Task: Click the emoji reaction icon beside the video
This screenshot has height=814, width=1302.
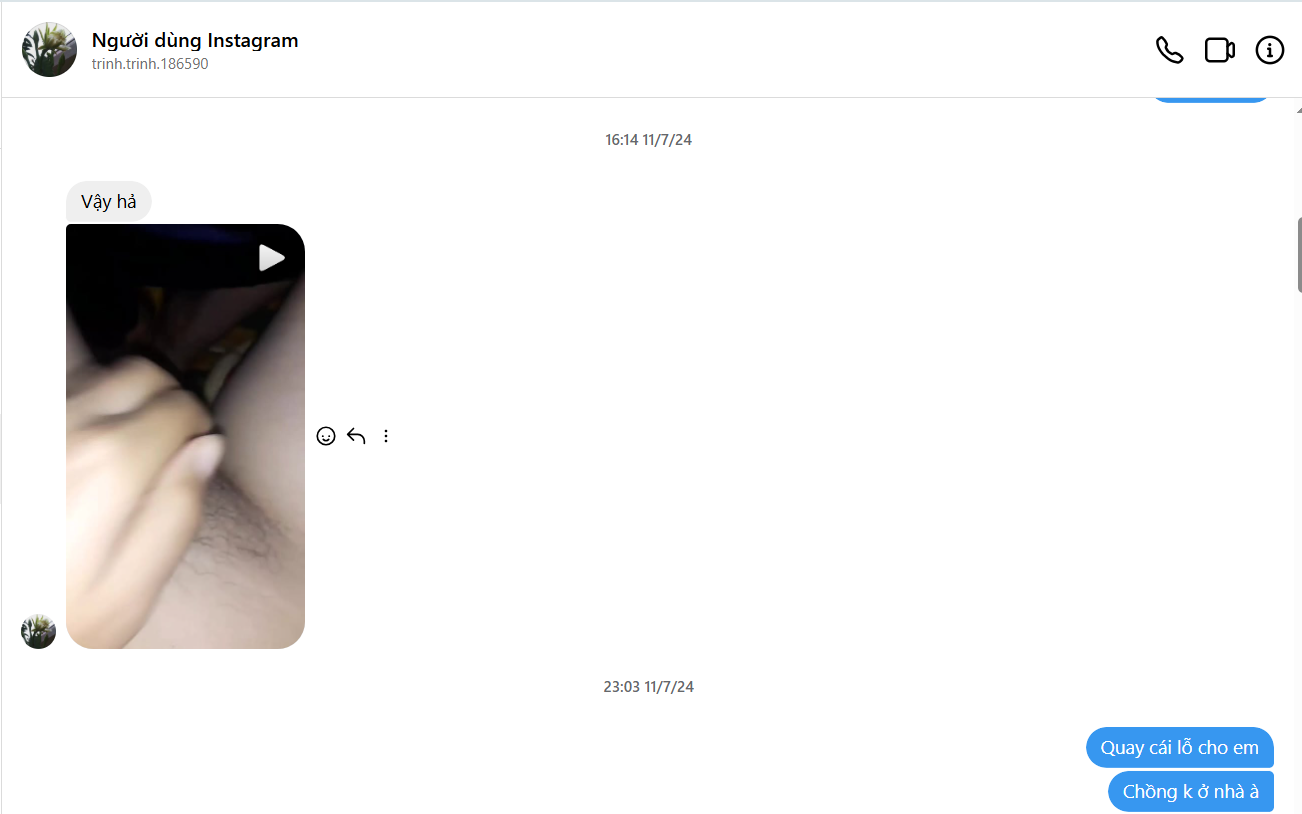Action: click(x=325, y=436)
